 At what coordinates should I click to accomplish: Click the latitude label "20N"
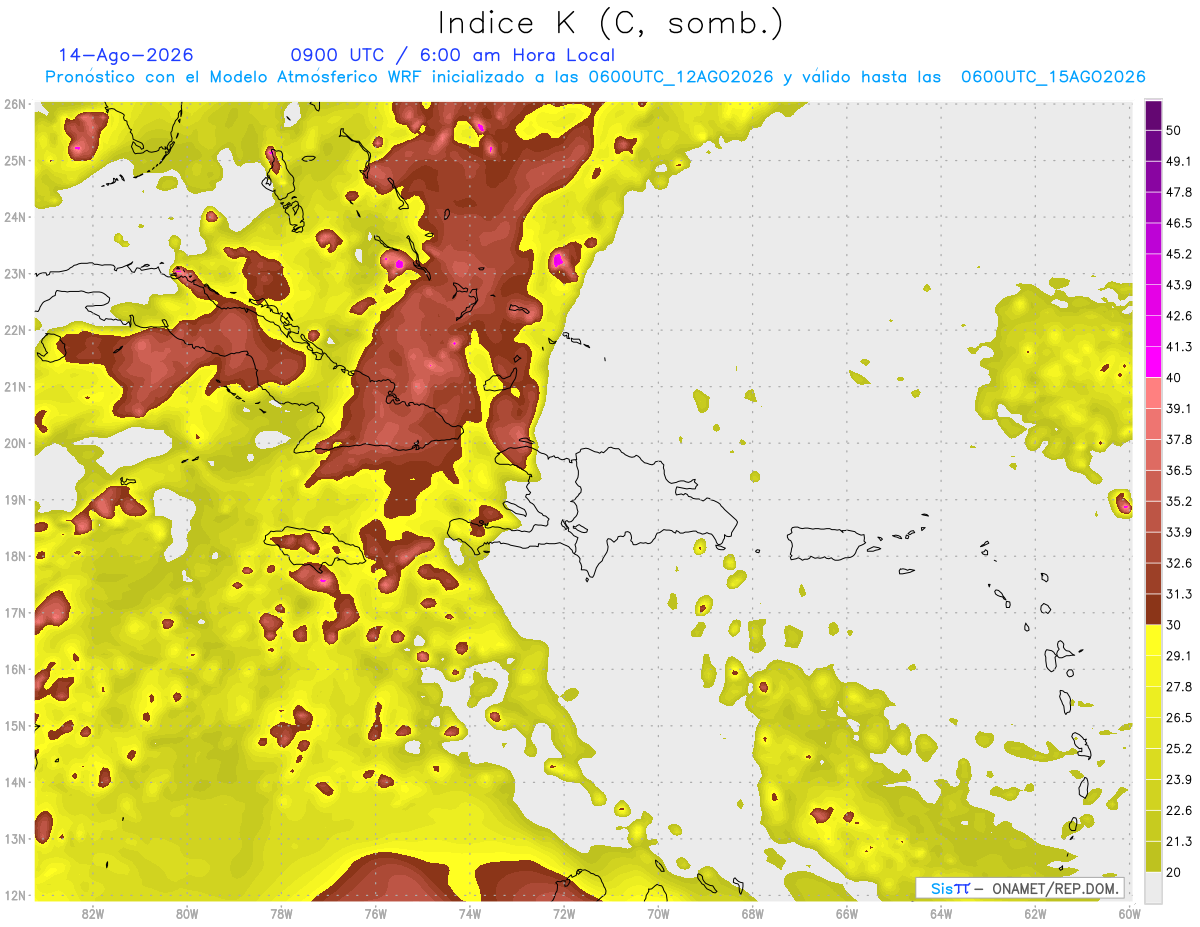click(14, 443)
